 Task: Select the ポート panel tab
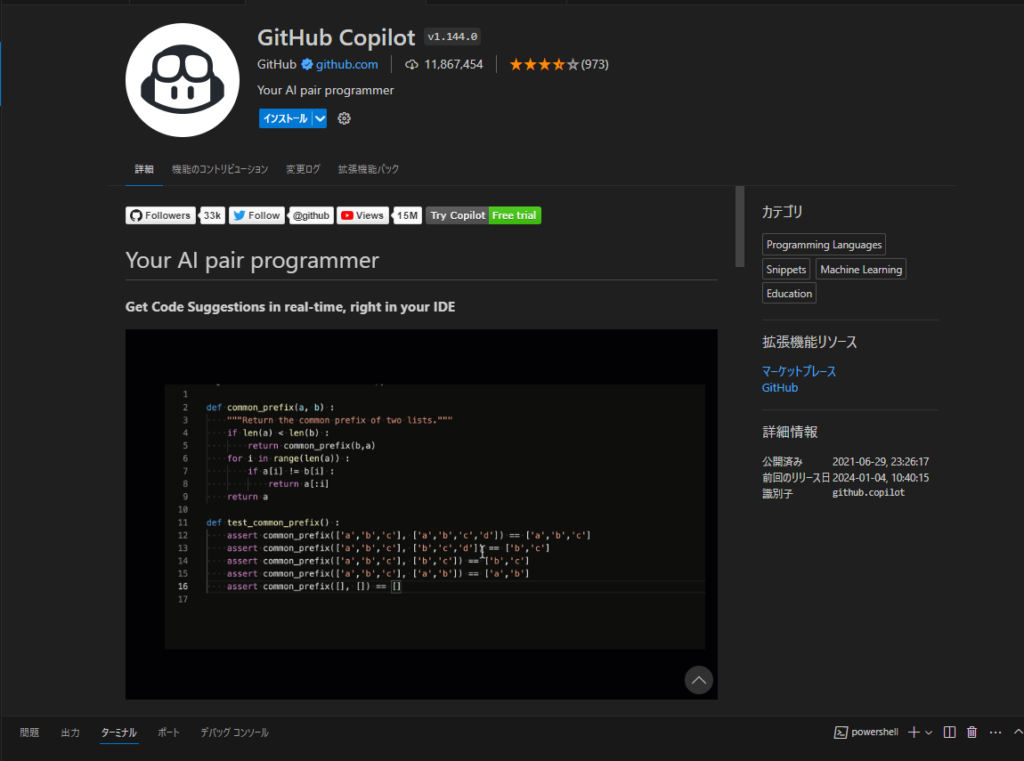click(x=168, y=732)
